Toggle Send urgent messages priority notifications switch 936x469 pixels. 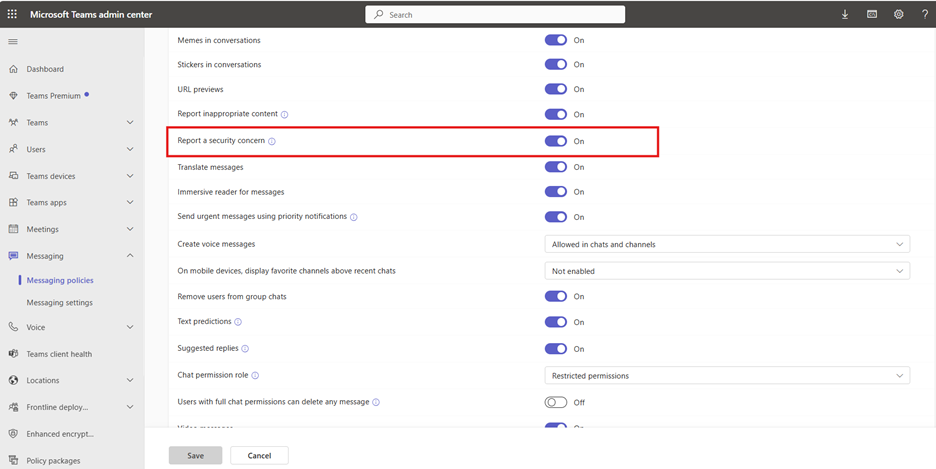556,217
